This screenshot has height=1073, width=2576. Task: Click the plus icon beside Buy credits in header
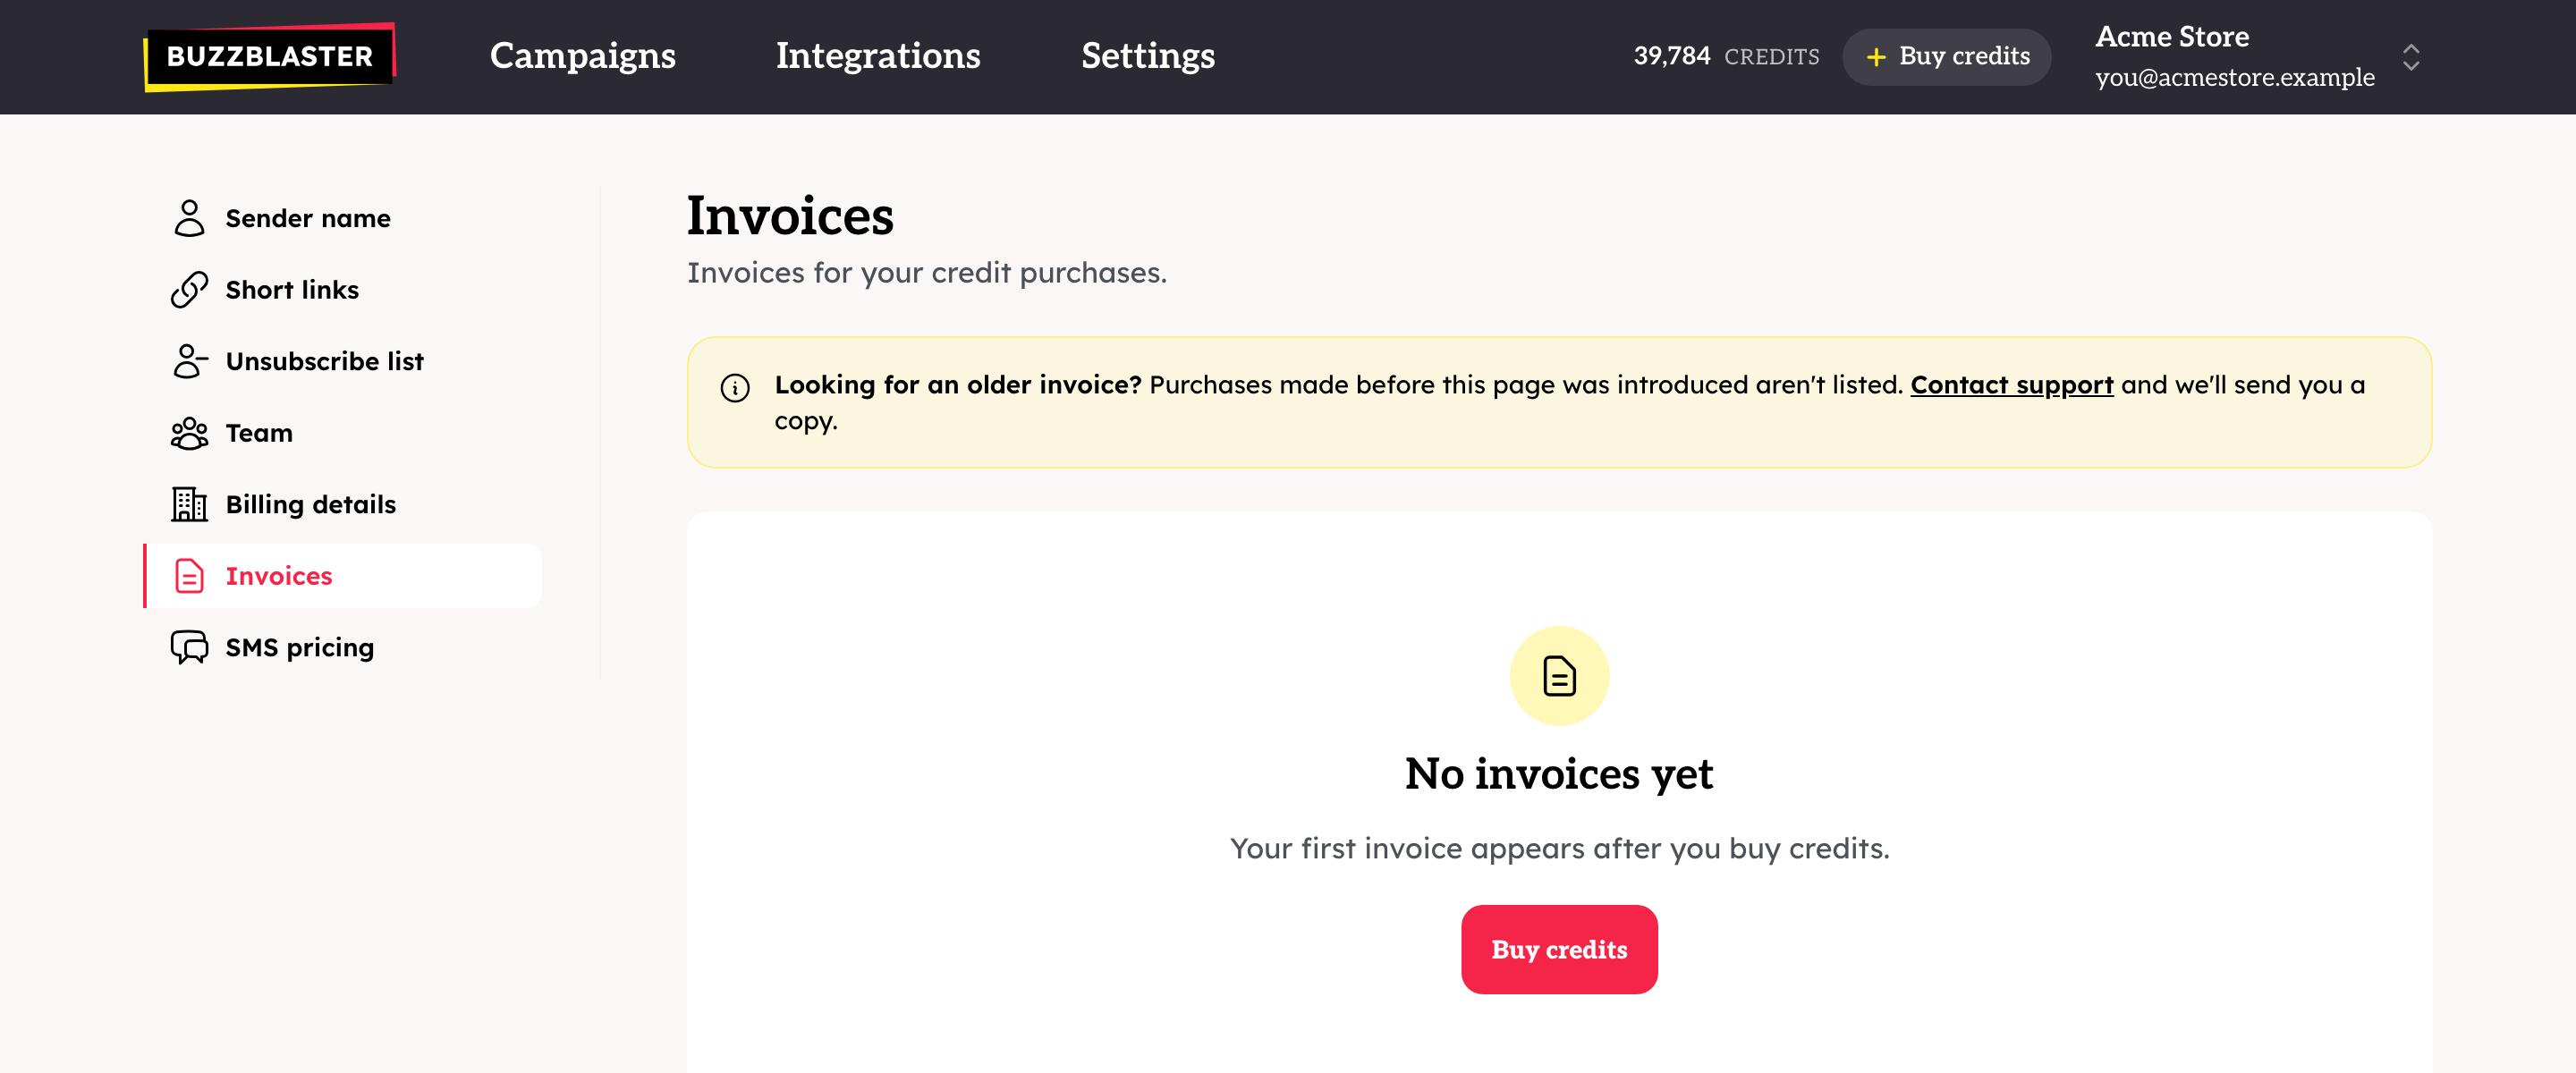(x=1876, y=57)
